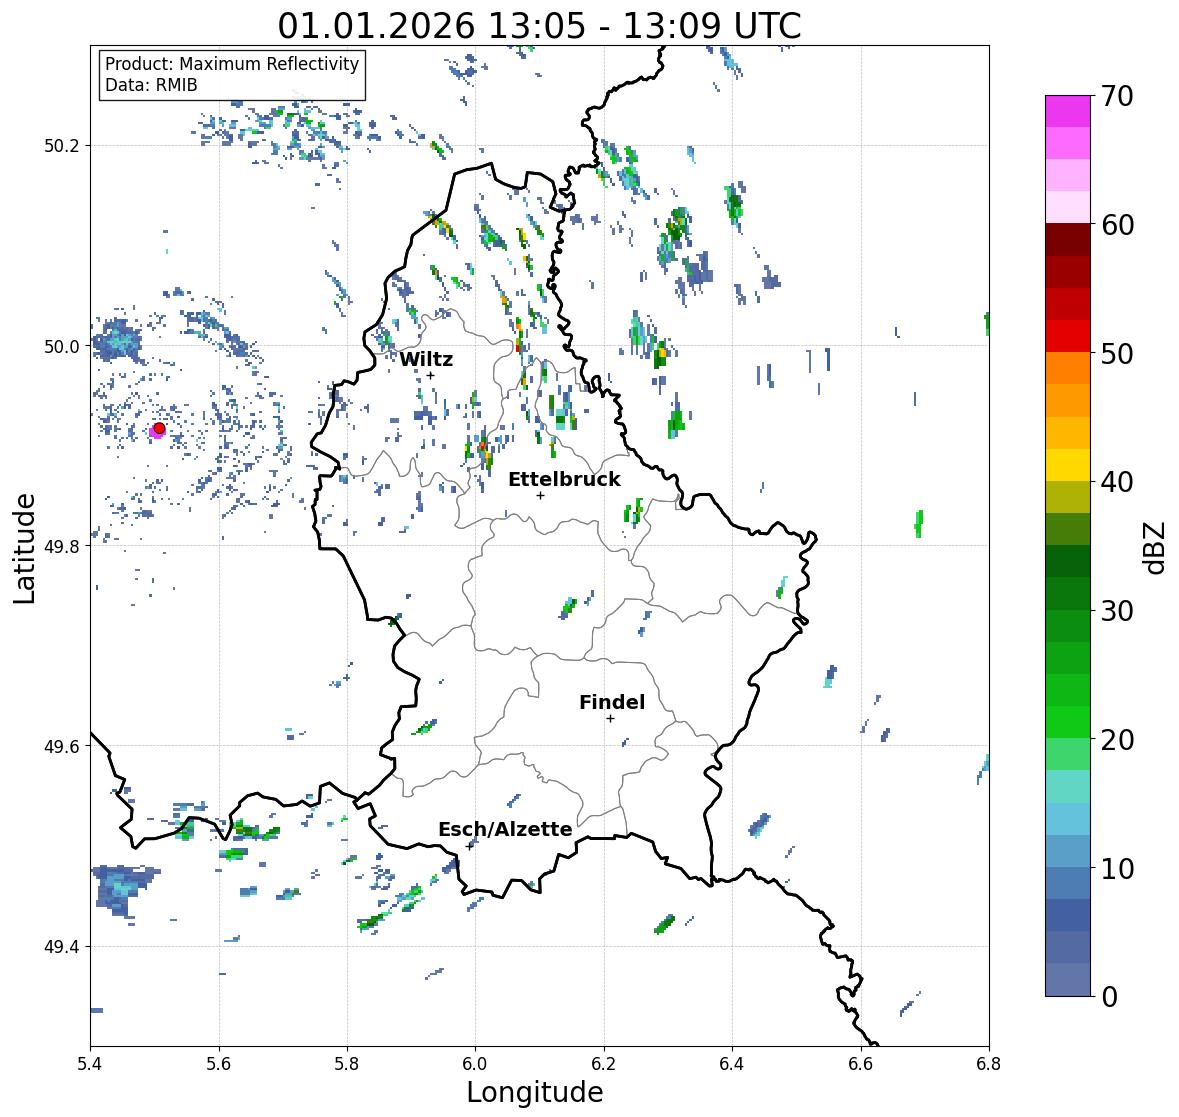Click the longitude tick label 5.4
The image size is (1179, 1117).
pos(90,1063)
